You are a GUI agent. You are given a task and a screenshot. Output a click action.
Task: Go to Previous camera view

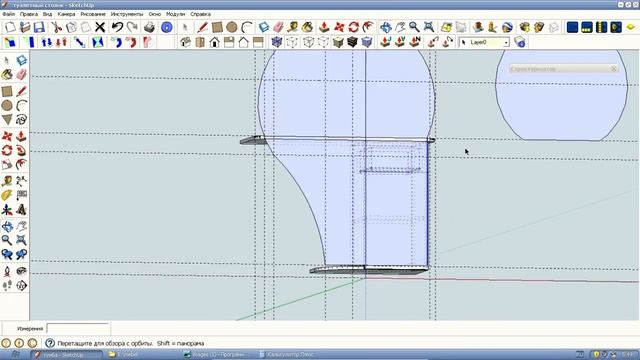(x=7, y=255)
